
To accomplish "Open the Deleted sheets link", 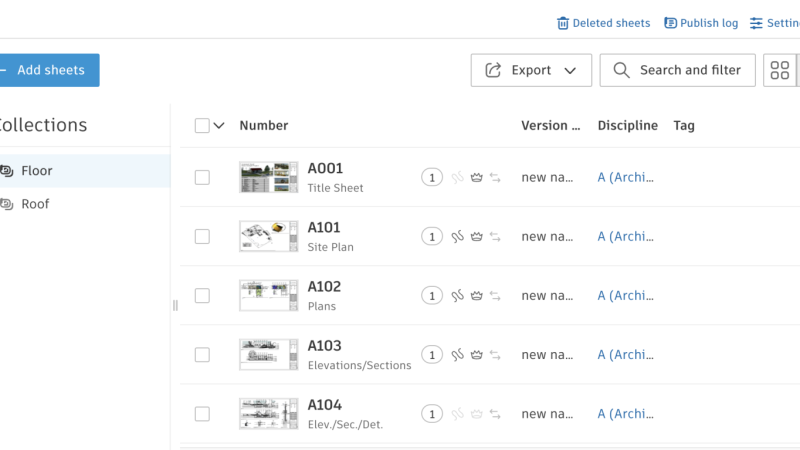I will tap(603, 23).
